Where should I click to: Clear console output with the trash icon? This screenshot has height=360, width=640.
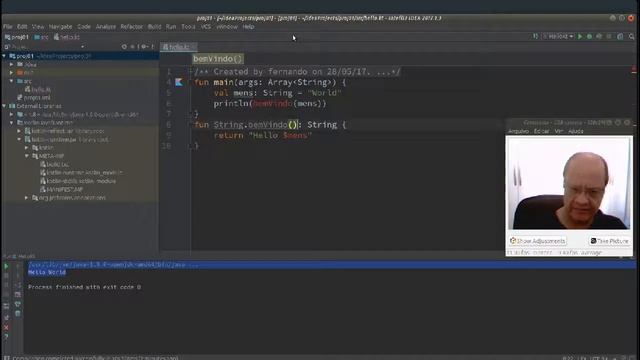[18, 313]
